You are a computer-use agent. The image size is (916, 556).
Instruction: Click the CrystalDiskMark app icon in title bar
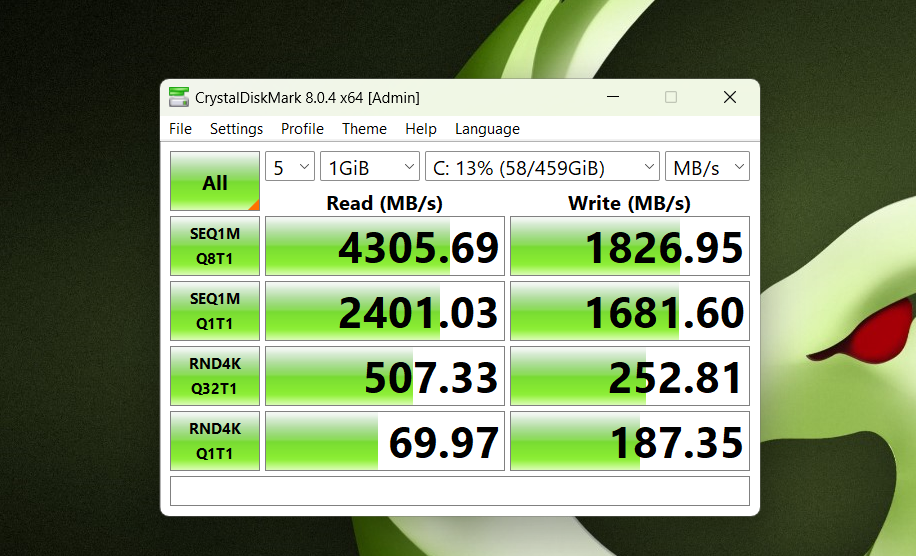[x=179, y=97]
